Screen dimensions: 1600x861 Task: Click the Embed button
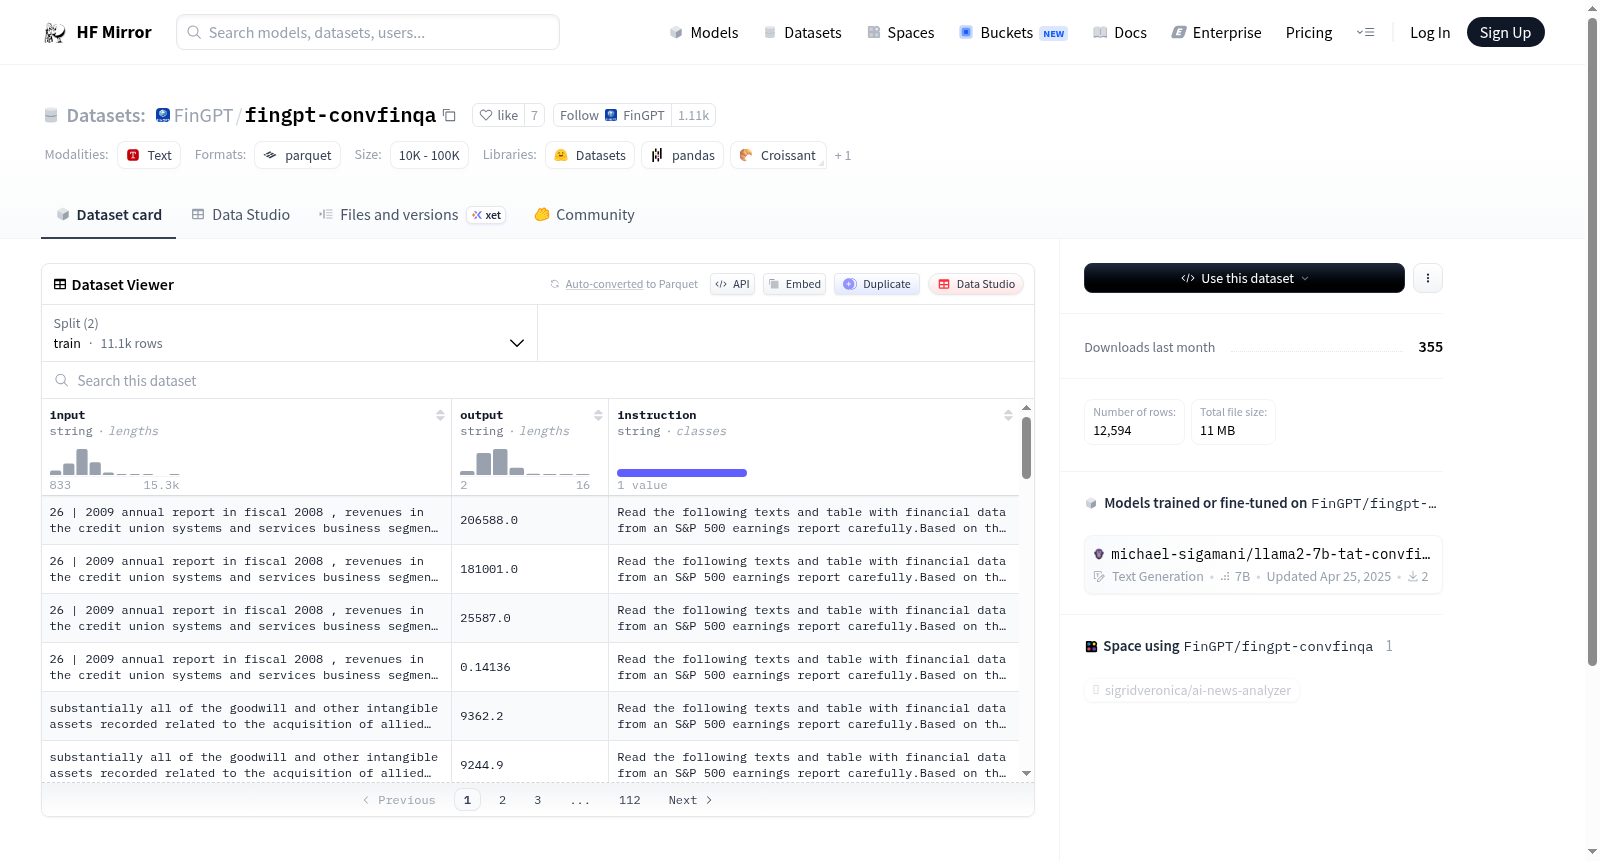pyautogui.click(x=794, y=284)
